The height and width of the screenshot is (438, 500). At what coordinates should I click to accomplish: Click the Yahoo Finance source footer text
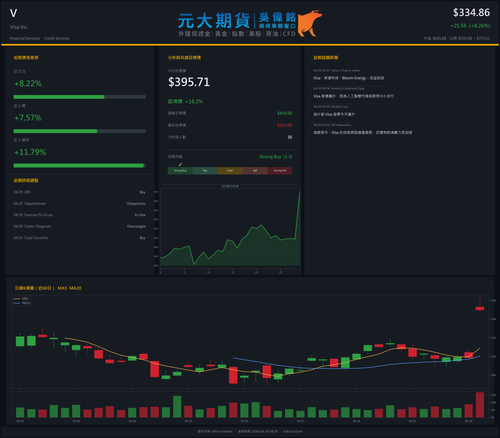[x=215, y=431]
